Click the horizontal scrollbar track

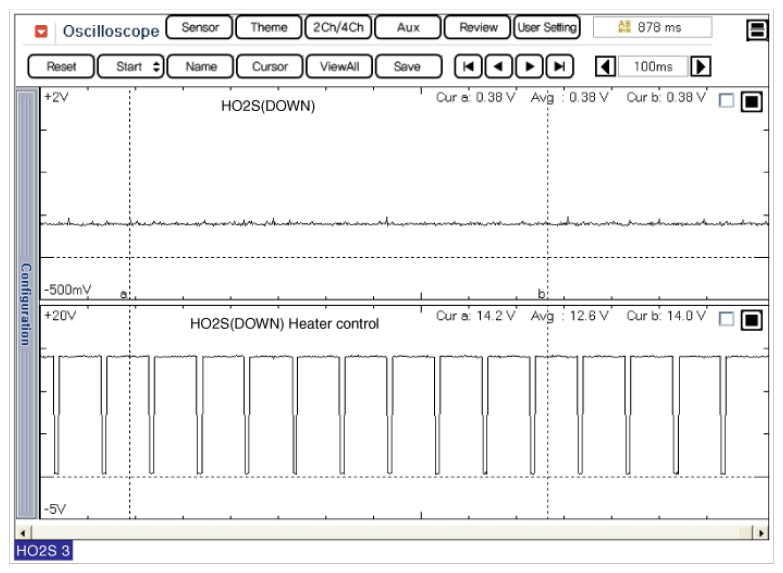[x=390, y=532]
